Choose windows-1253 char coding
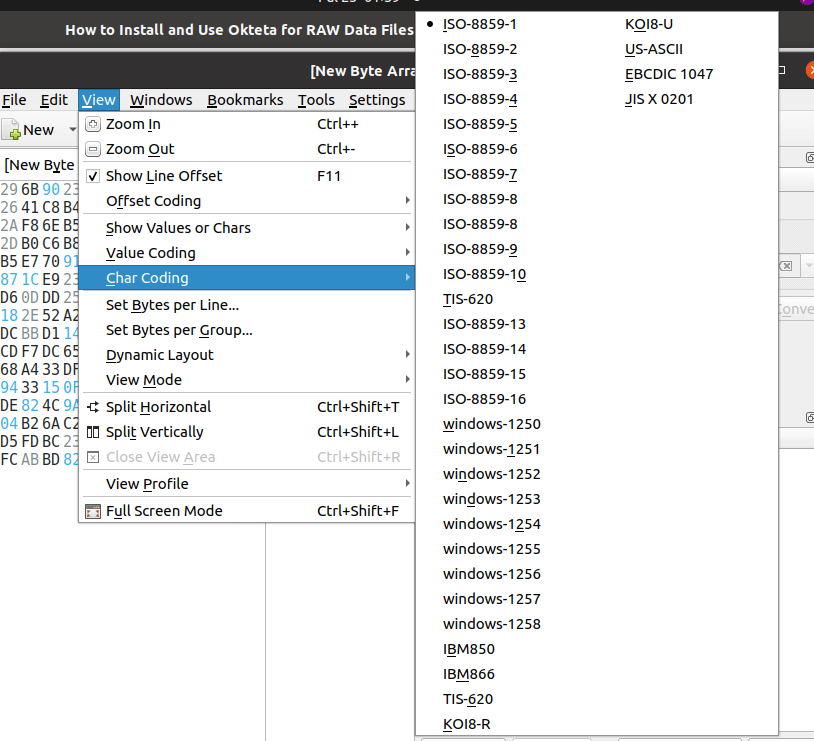Image resolution: width=814 pixels, height=741 pixels. 492,499
